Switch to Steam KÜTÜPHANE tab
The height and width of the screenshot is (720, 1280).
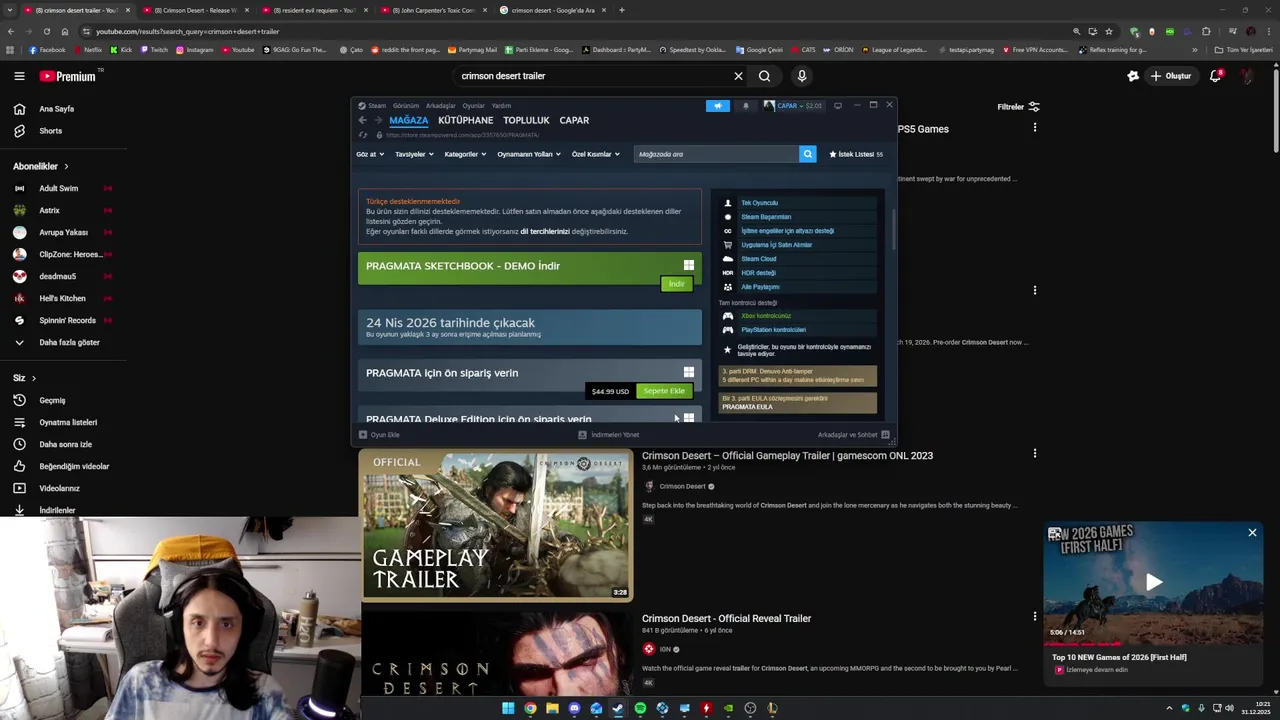click(x=465, y=120)
